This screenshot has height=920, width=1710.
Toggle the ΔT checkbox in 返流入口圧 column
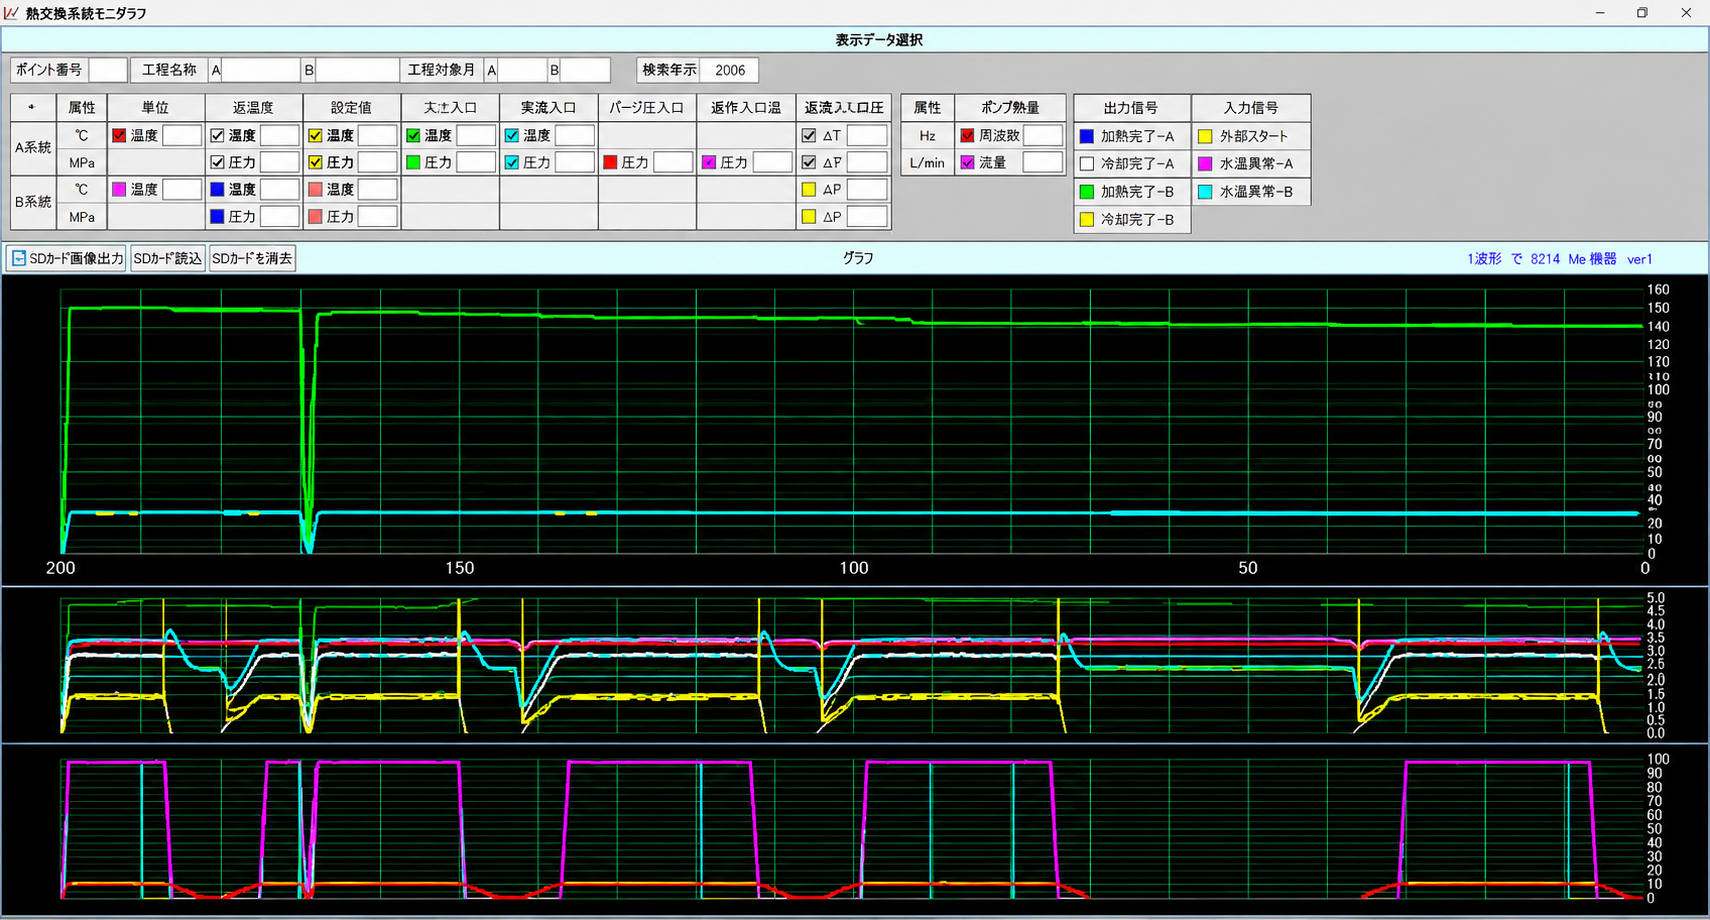coord(809,135)
